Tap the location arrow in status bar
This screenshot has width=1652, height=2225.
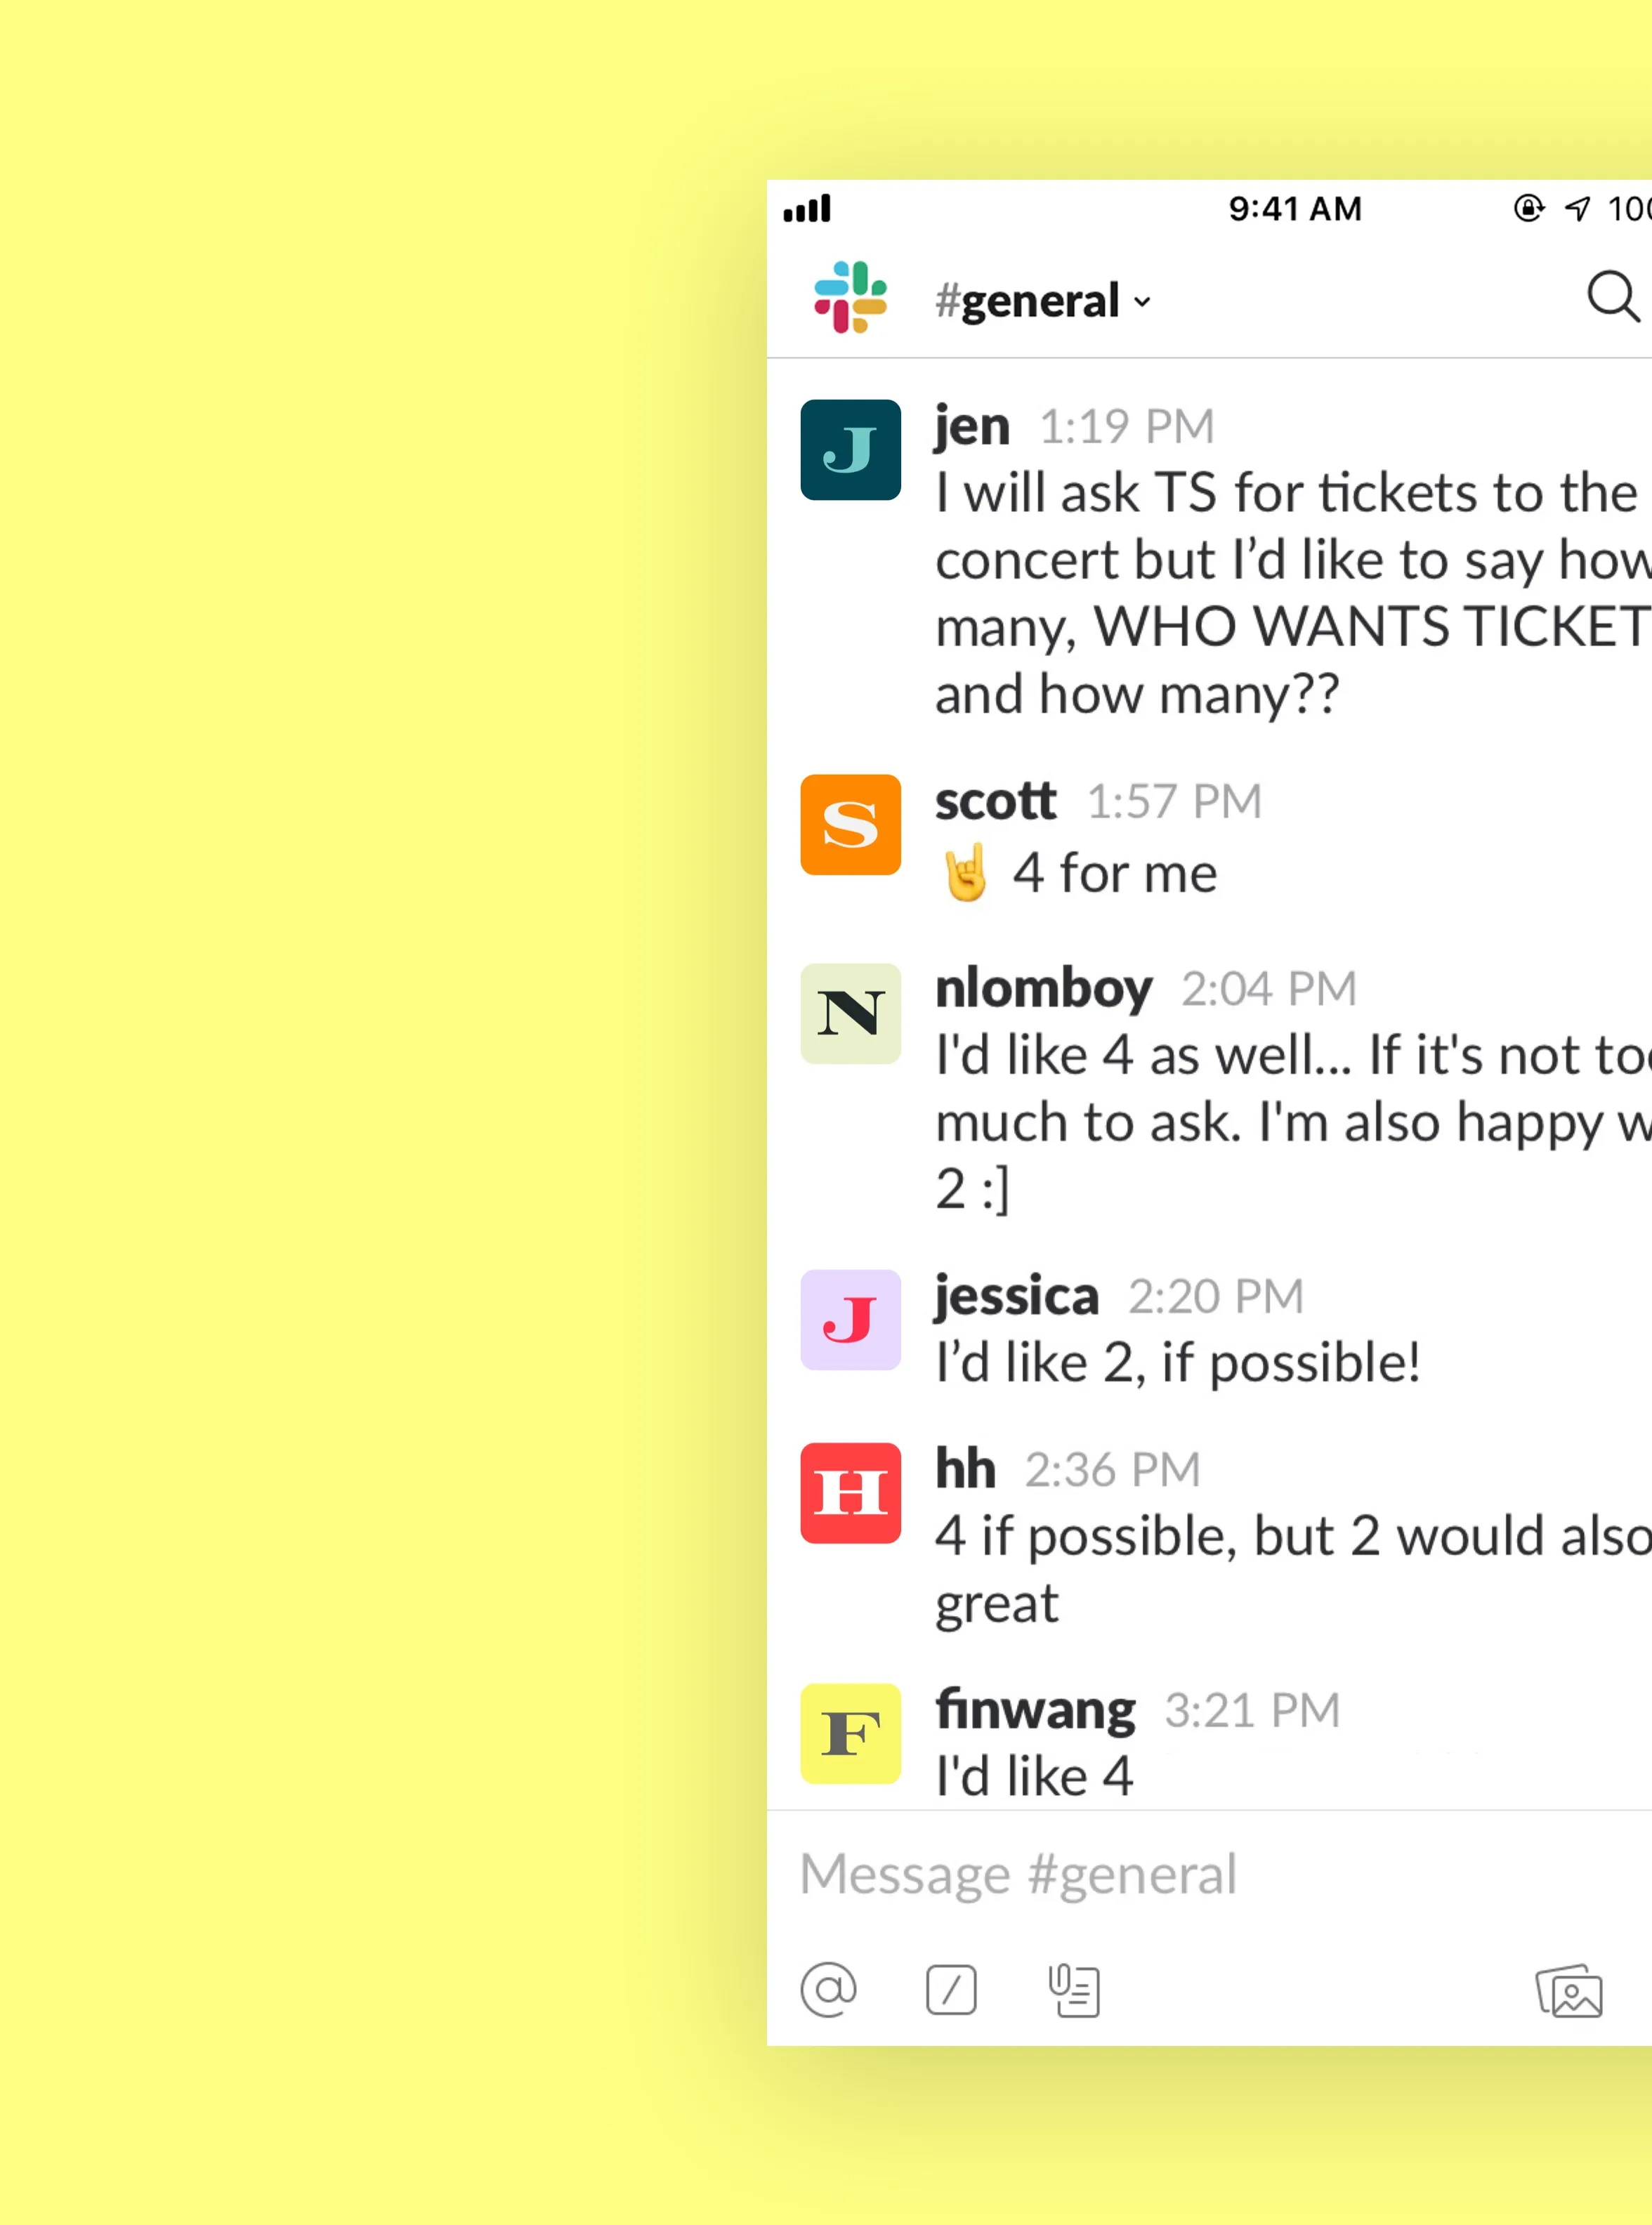(x=1577, y=208)
